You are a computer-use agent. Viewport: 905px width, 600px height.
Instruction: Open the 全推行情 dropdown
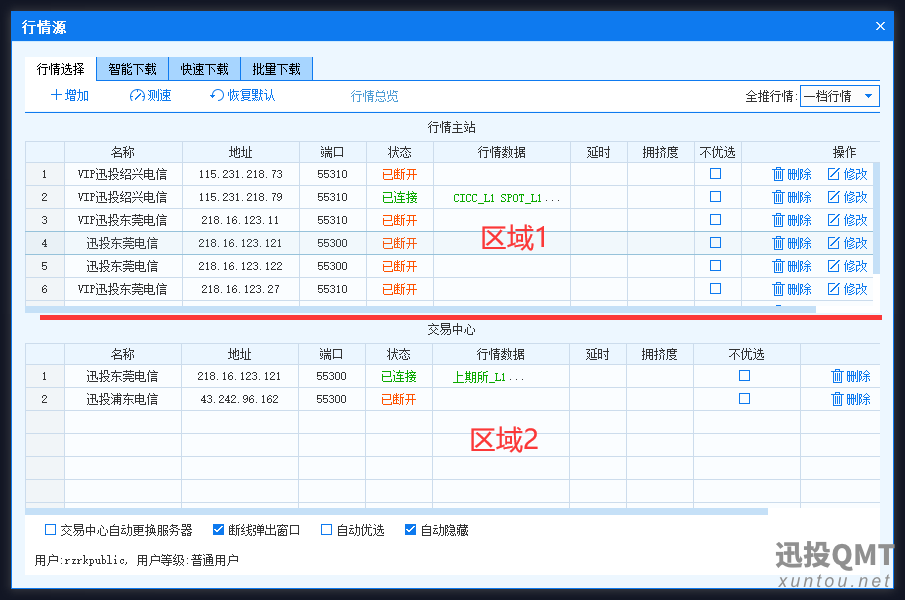pyautogui.click(x=840, y=96)
